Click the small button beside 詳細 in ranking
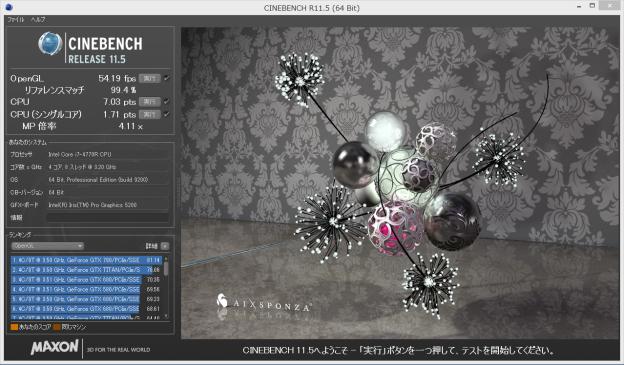The width and height of the screenshot is (624, 365). 165,246
